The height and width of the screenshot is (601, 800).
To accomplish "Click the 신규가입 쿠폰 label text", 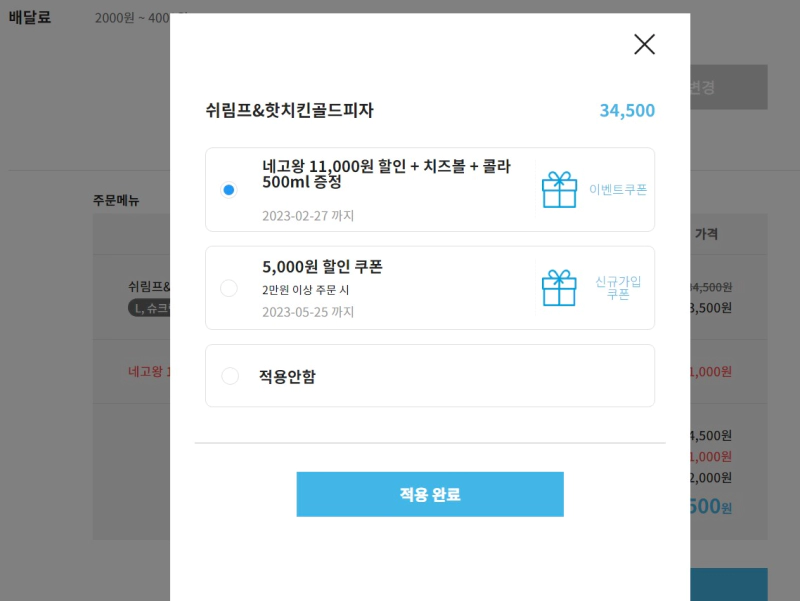I will (x=618, y=290).
